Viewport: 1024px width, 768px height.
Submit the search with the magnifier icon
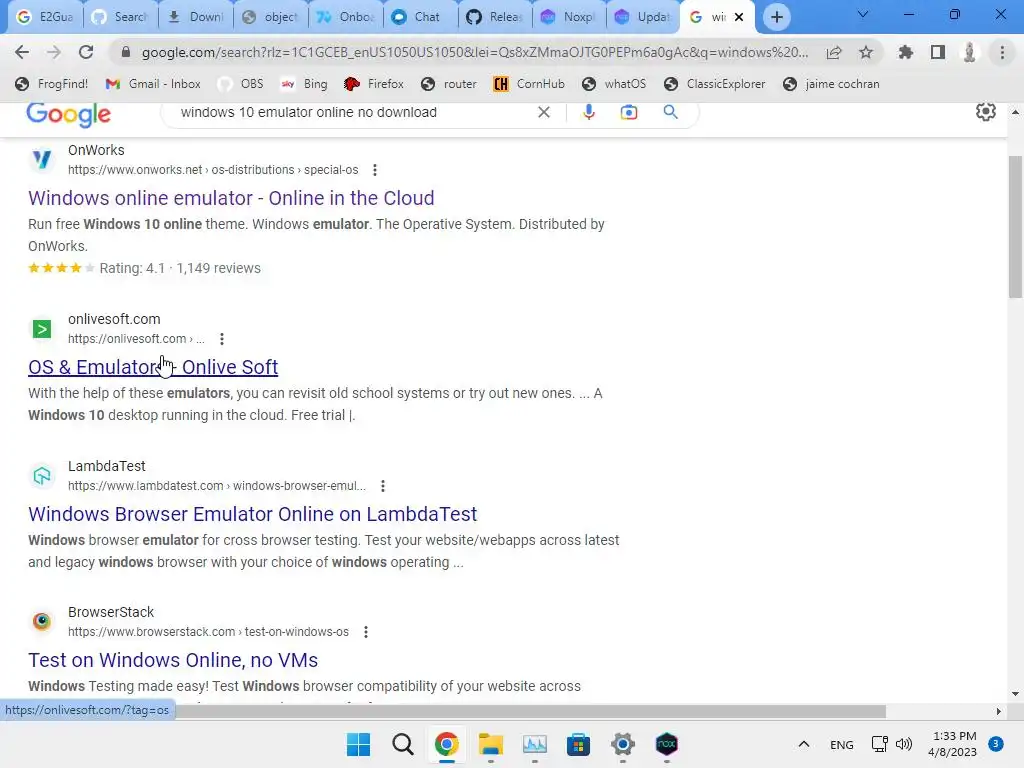pos(670,112)
